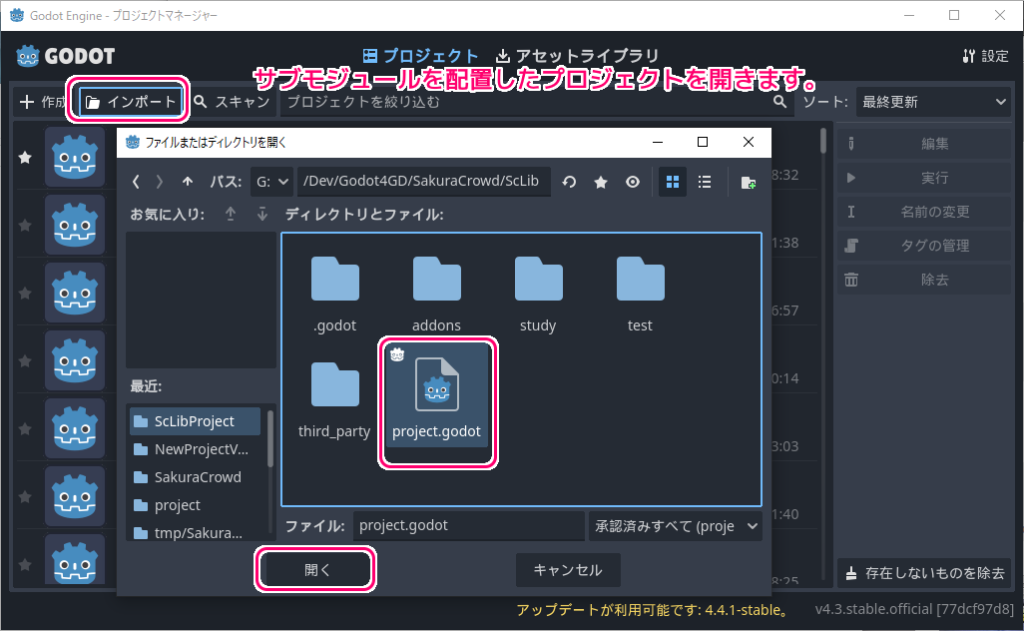Go forward in file dialog history
The width and height of the screenshot is (1024, 631).
click(159, 182)
